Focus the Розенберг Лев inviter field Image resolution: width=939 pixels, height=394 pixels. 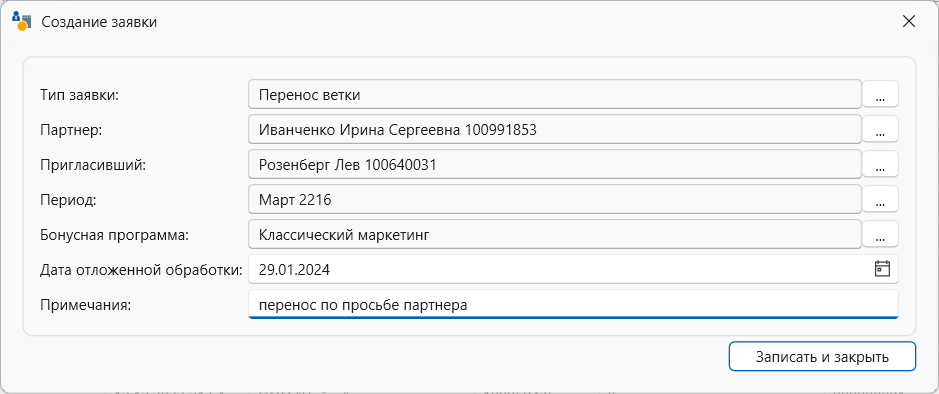[555, 164]
